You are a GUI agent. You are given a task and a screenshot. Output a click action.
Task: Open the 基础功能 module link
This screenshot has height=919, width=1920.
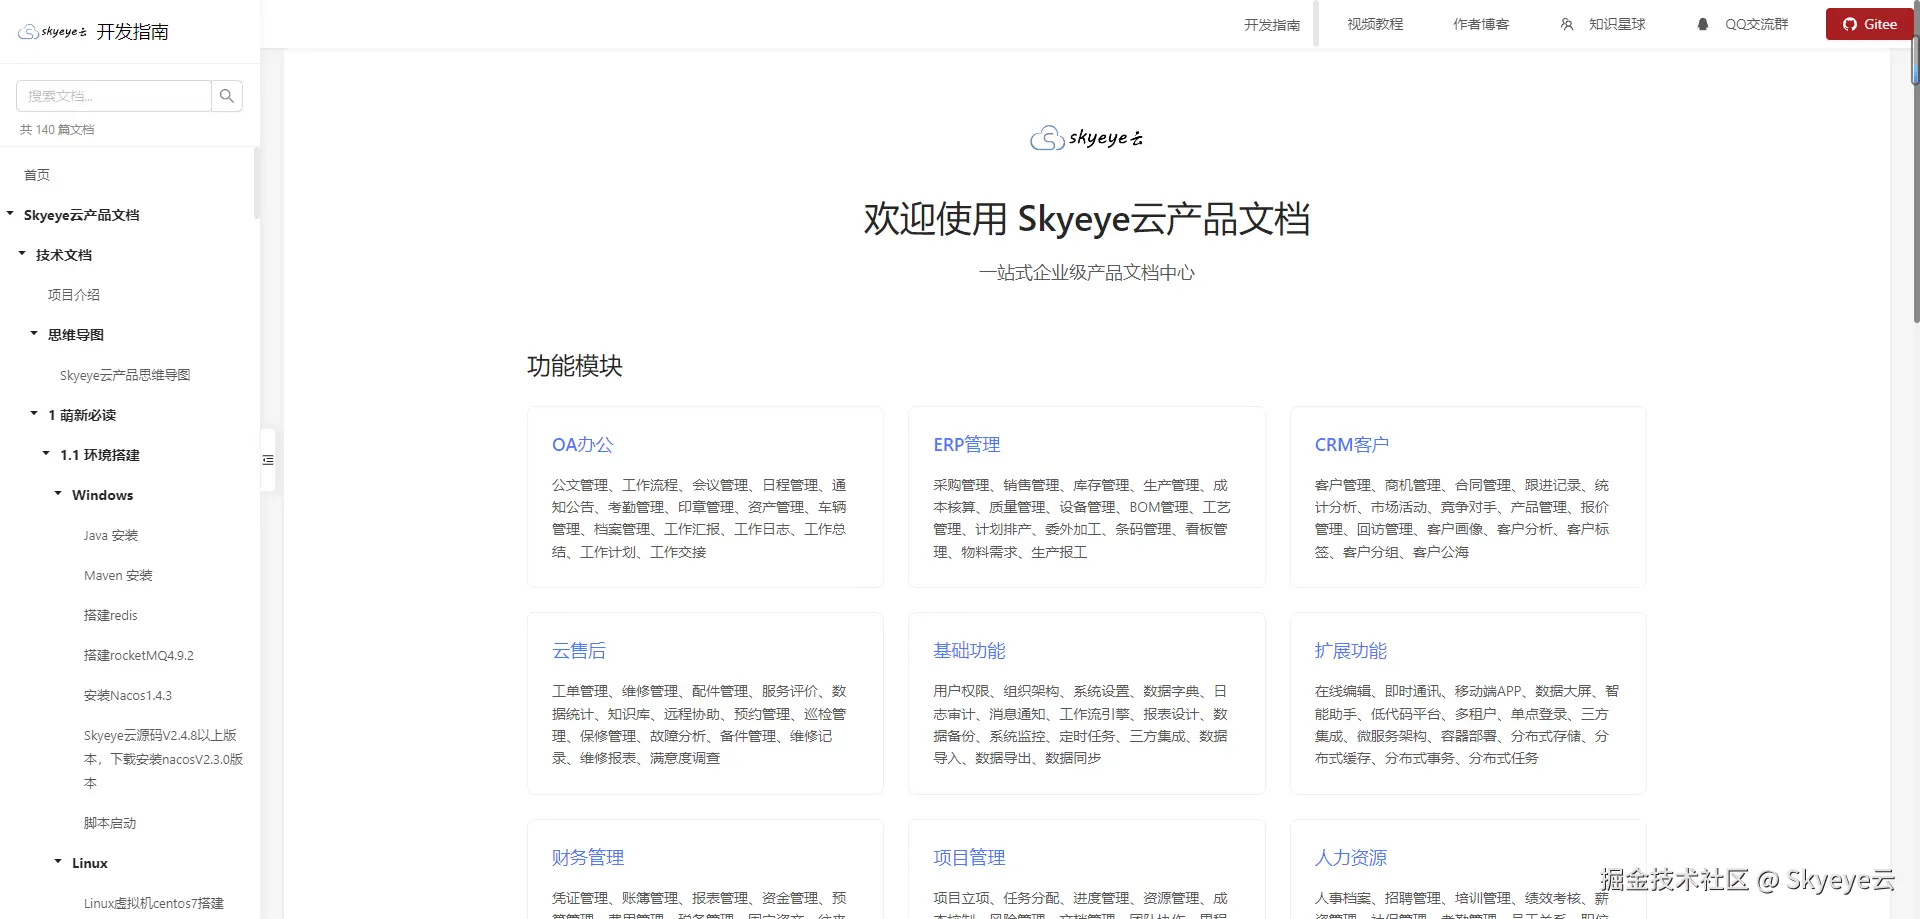(x=969, y=651)
